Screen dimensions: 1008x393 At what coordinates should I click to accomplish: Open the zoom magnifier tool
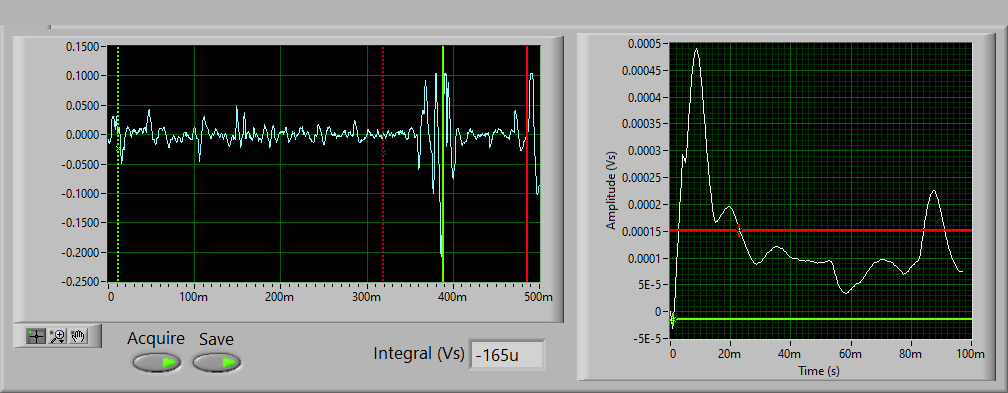point(58,336)
